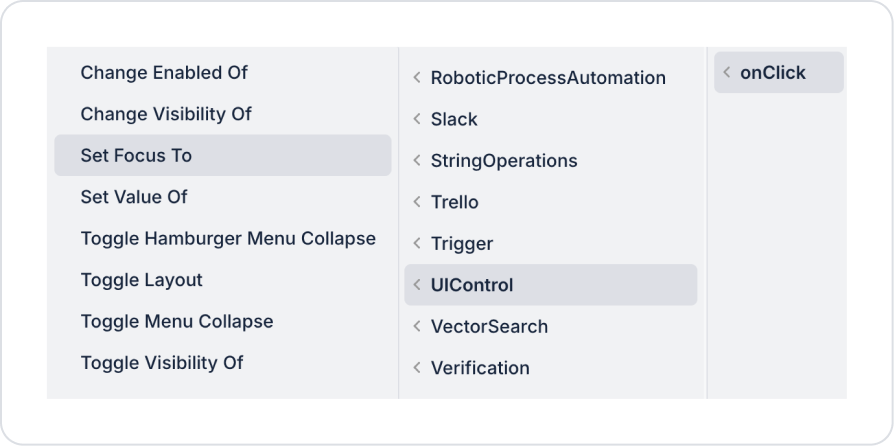Screen dimensions: 894x446
Task: Click the chevron beside onClick
Action: coord(727,73)
